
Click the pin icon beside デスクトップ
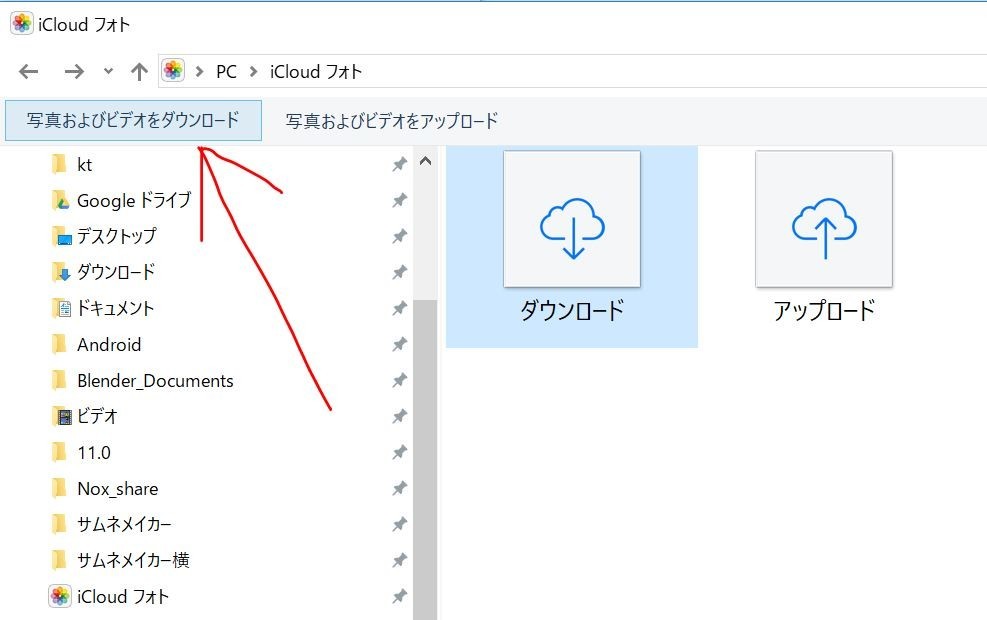[399, 237]
